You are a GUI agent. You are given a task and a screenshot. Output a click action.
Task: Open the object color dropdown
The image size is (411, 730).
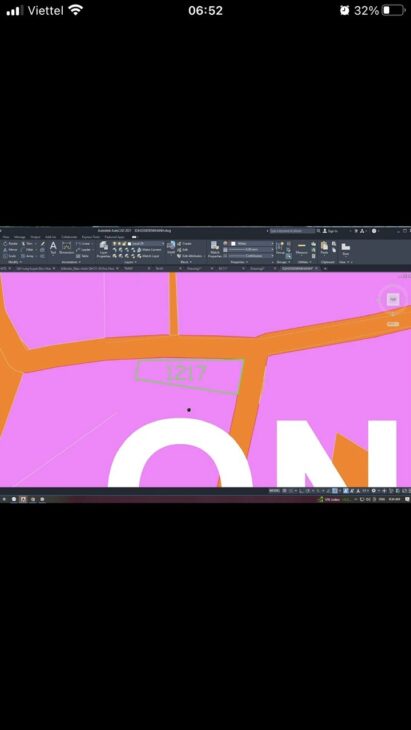(x=251, y=243)
